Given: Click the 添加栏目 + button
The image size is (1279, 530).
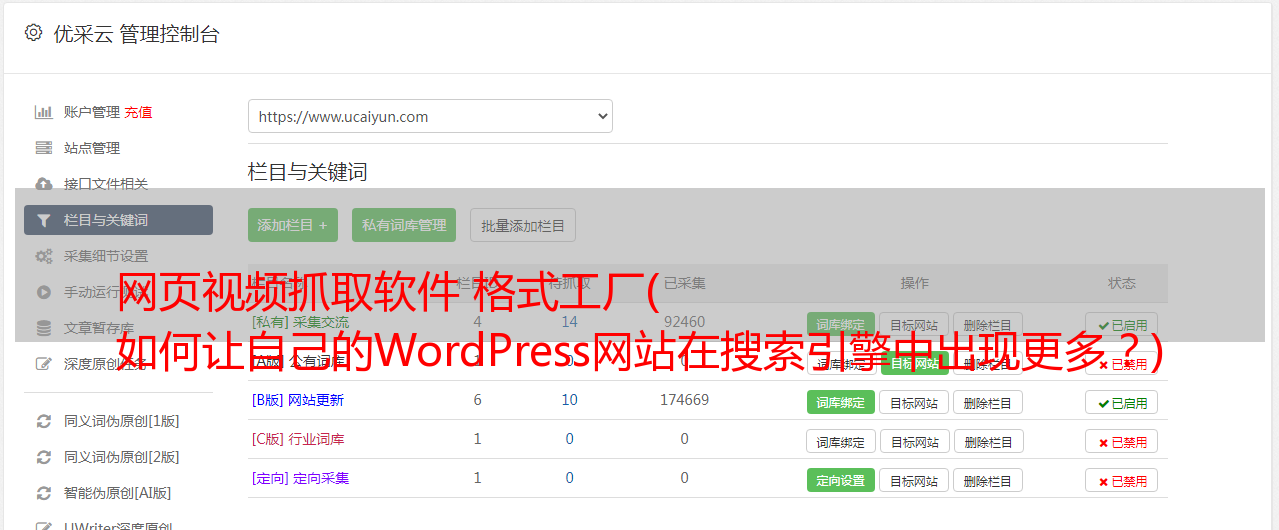Looking at the screenshot, I should coord(293,225).
